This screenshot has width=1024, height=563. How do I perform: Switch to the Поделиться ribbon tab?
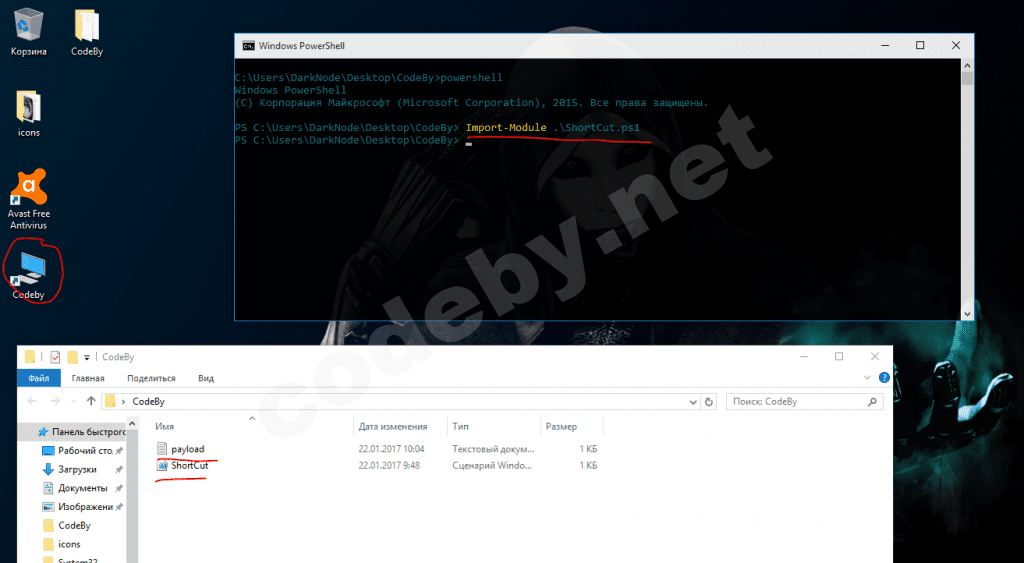(152, 378)
